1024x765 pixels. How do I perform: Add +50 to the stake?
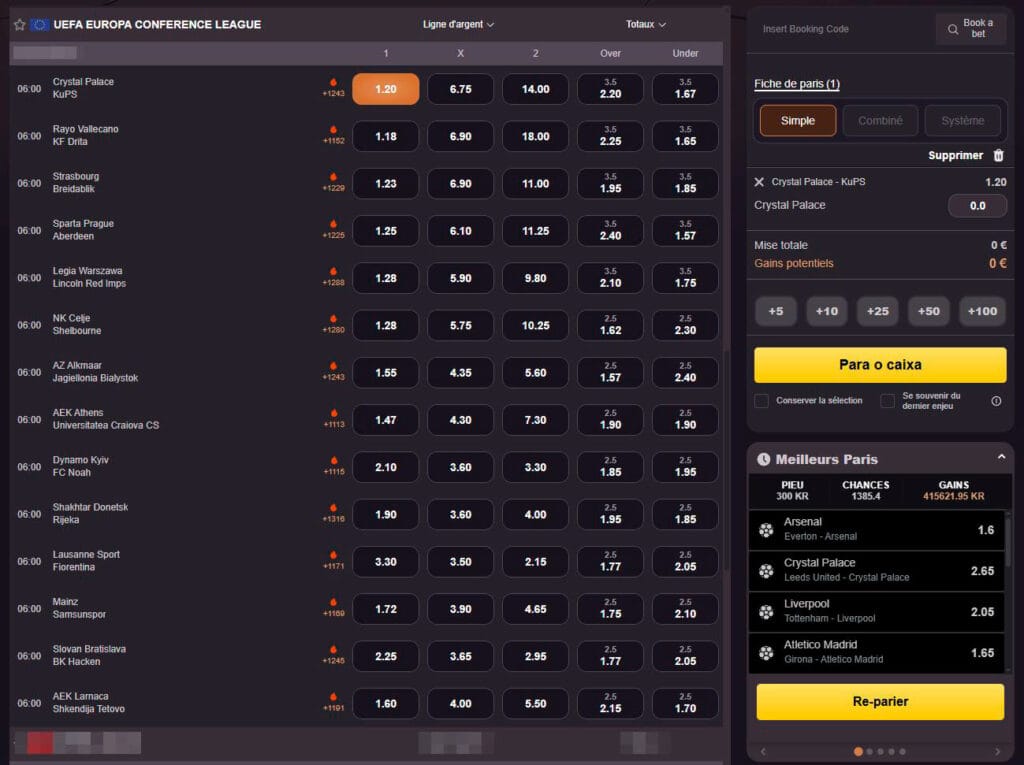(x=929, y=311)
